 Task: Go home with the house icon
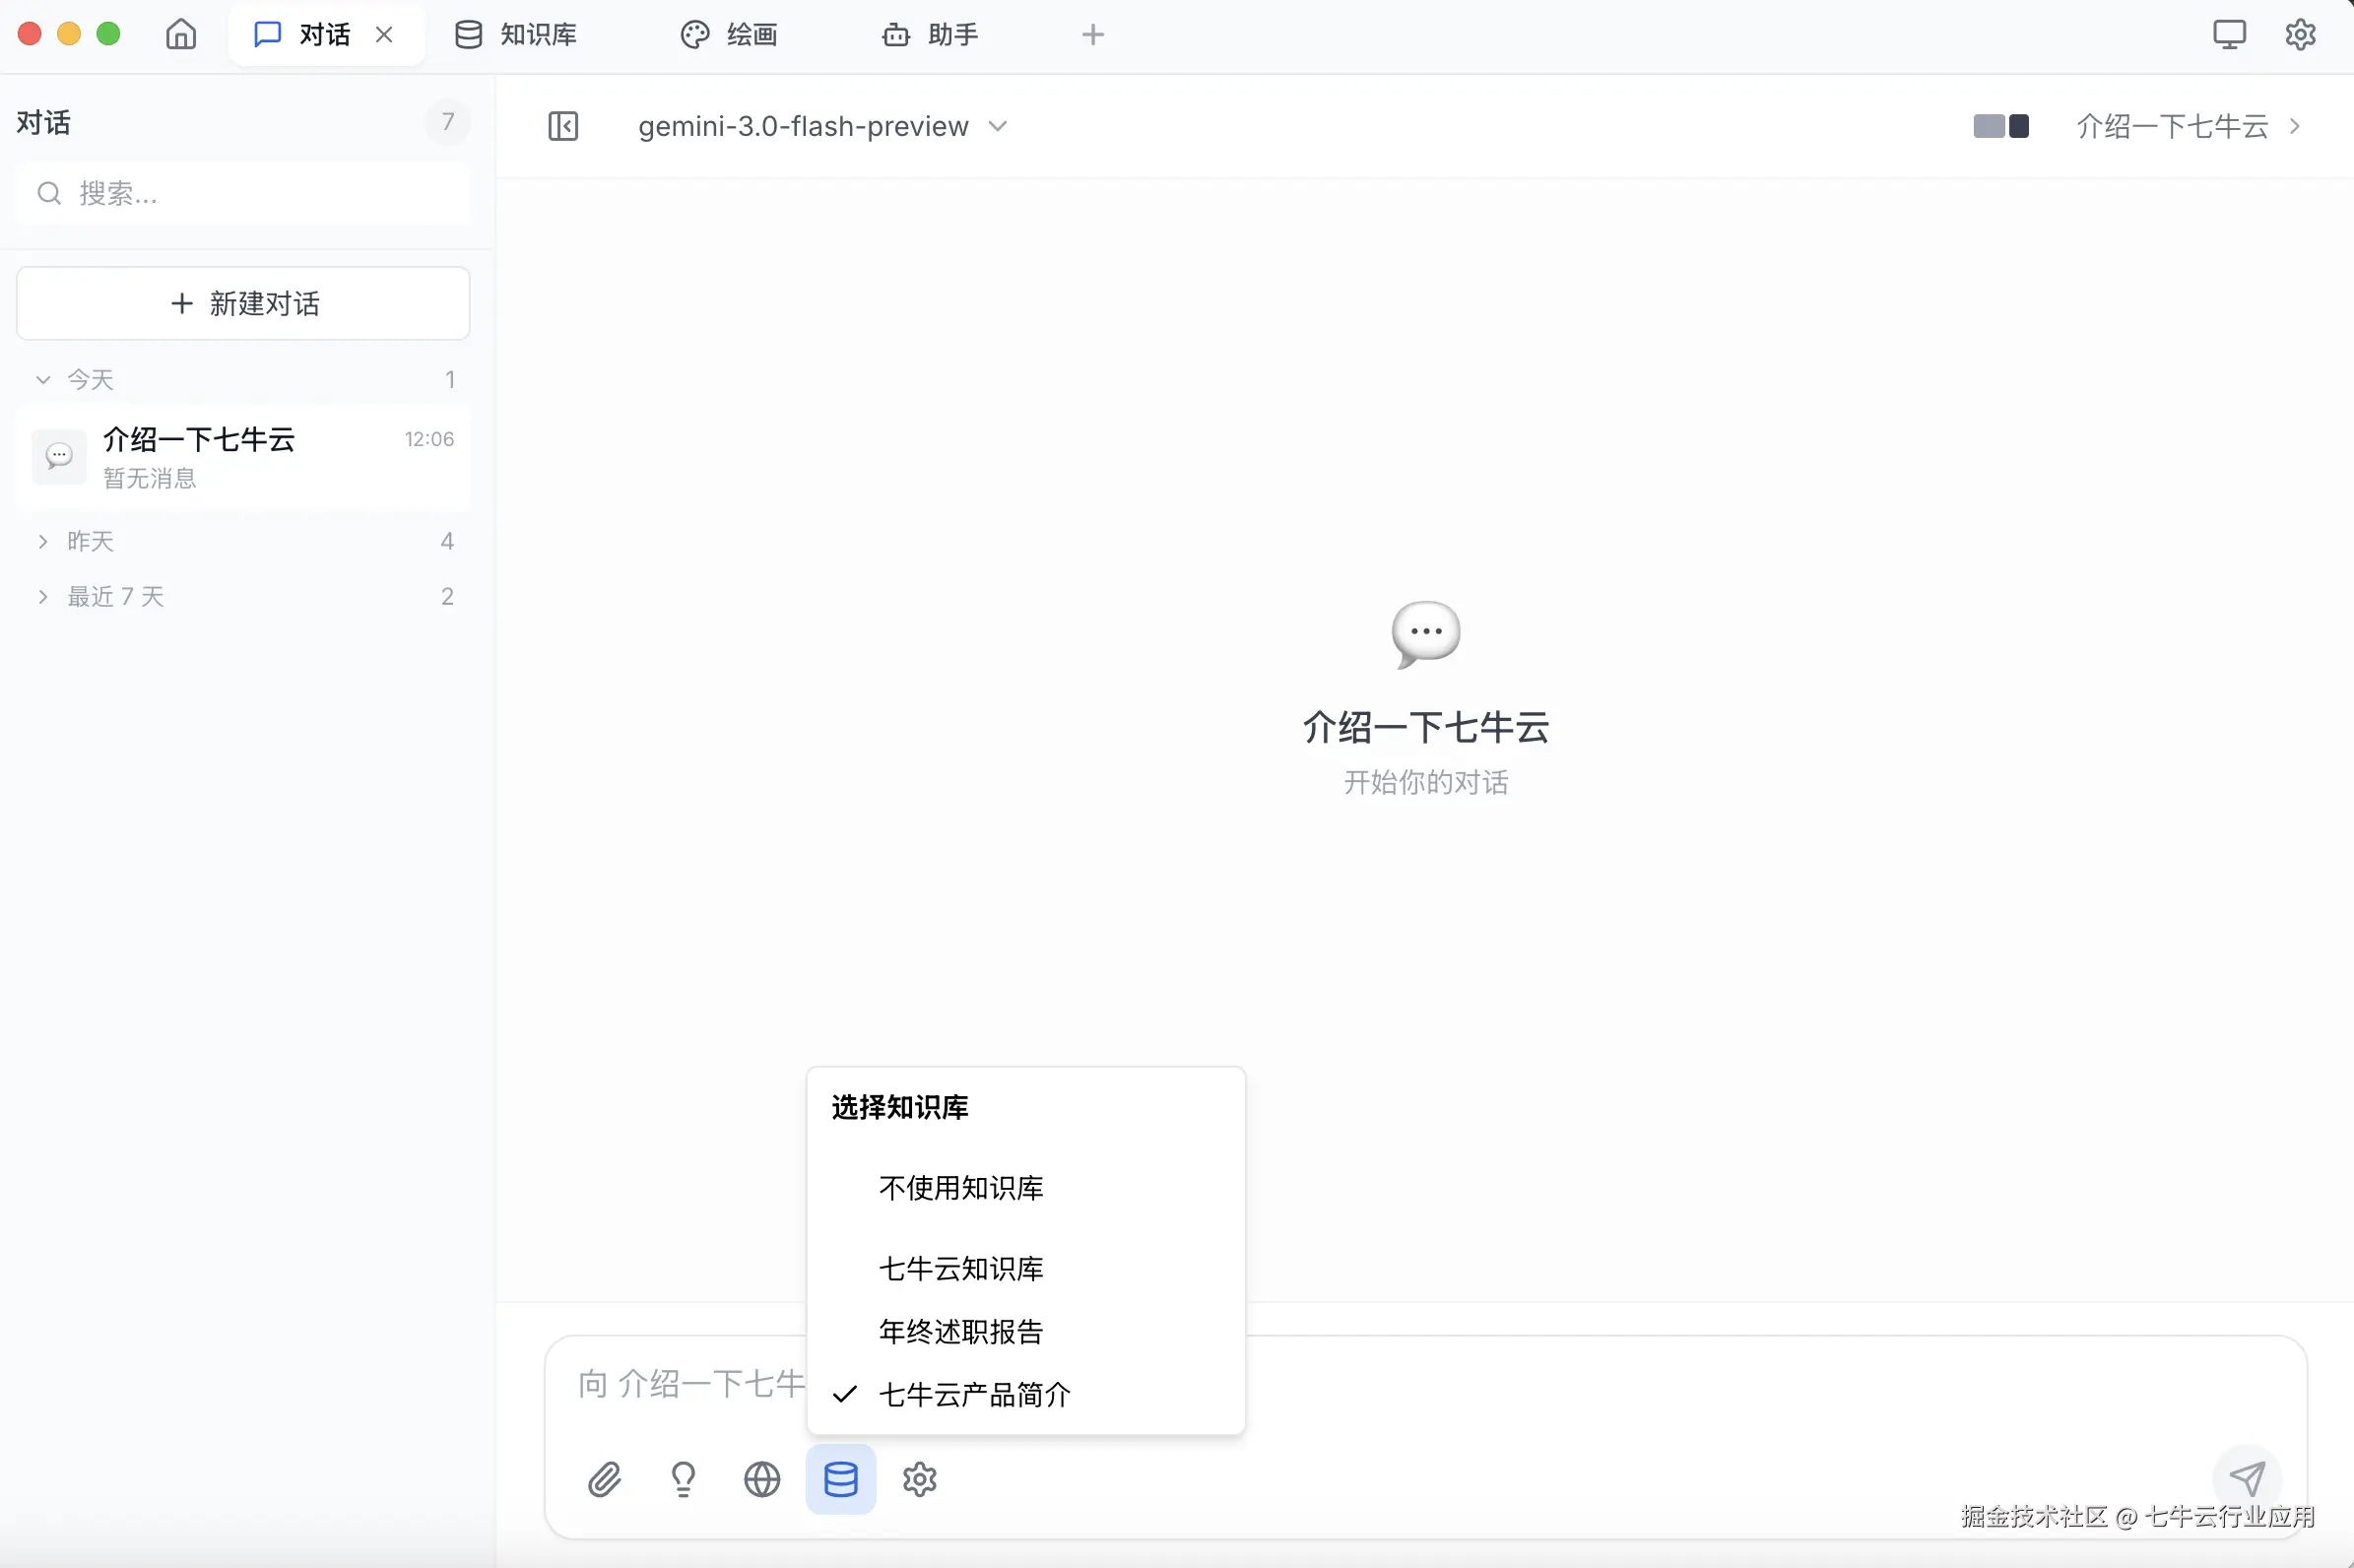(x=181, y=34)
